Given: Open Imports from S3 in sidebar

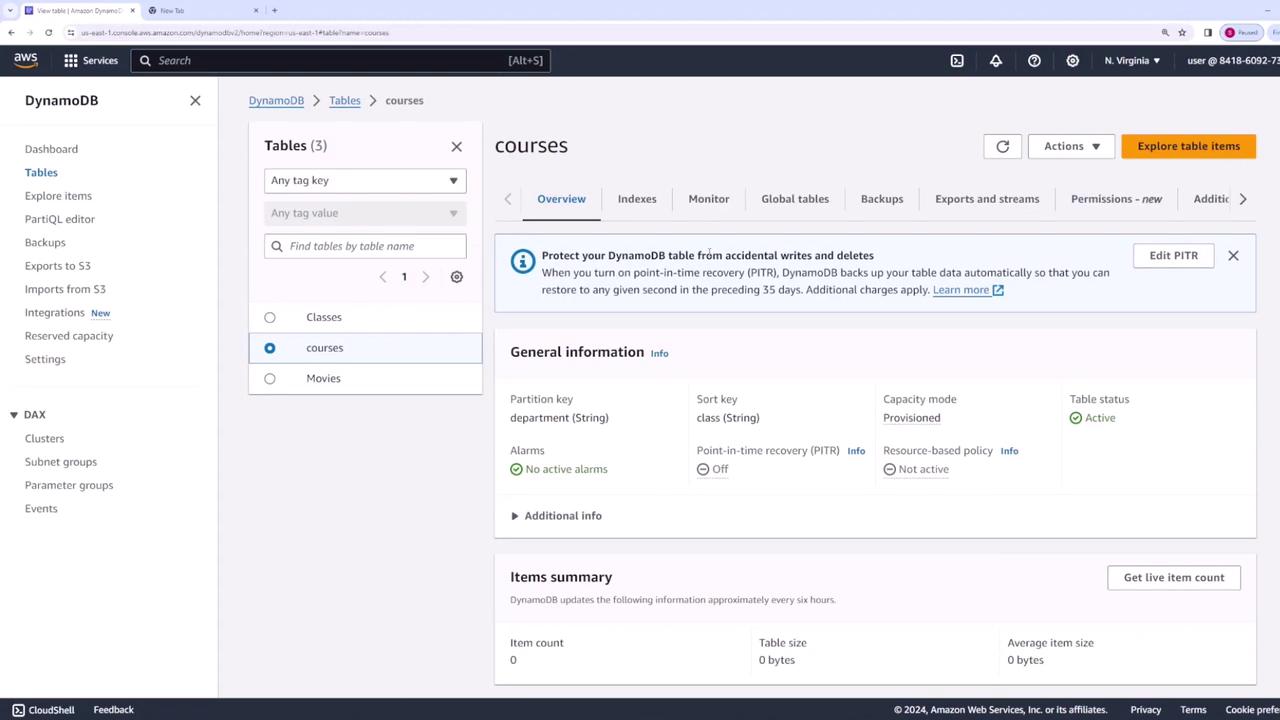Looking at the screenshot, I should pos(65,289).
